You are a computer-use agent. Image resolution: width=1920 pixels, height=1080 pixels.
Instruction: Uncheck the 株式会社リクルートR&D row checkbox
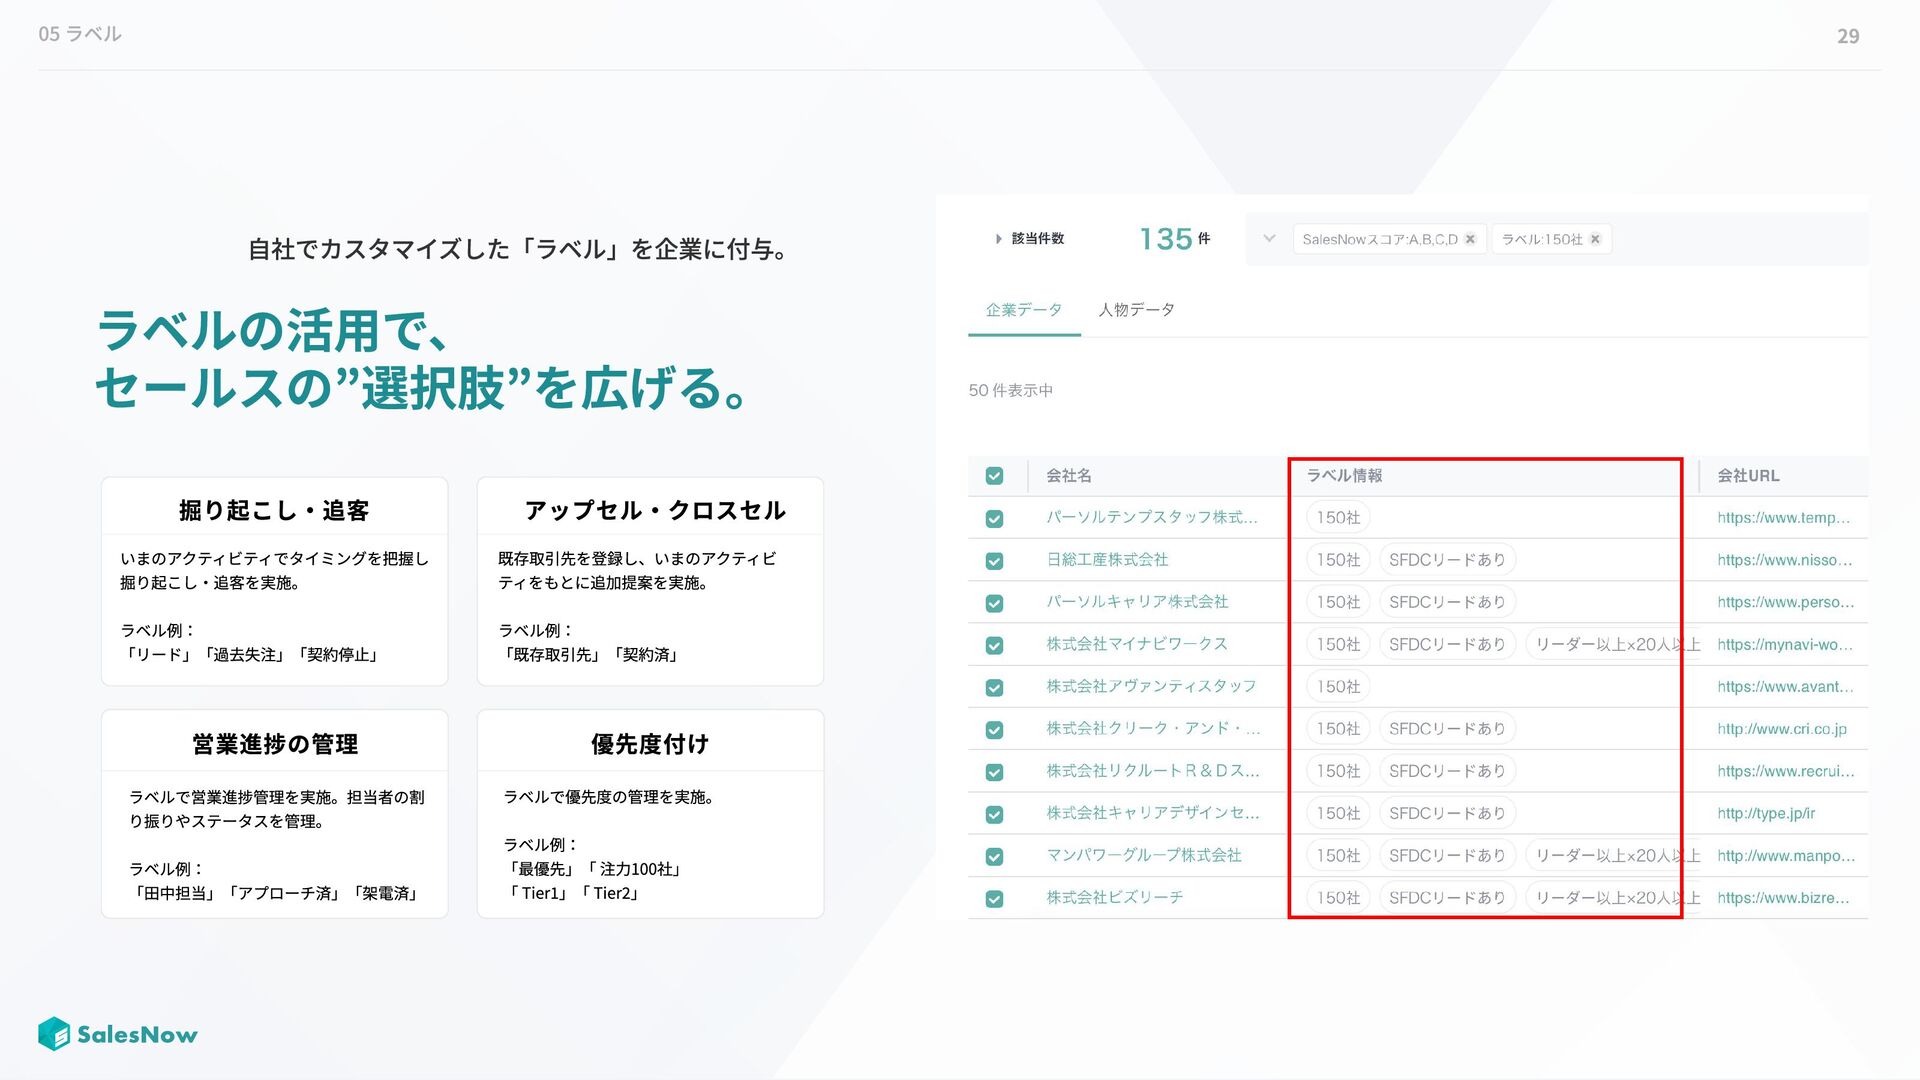click(x=994, y=772)
